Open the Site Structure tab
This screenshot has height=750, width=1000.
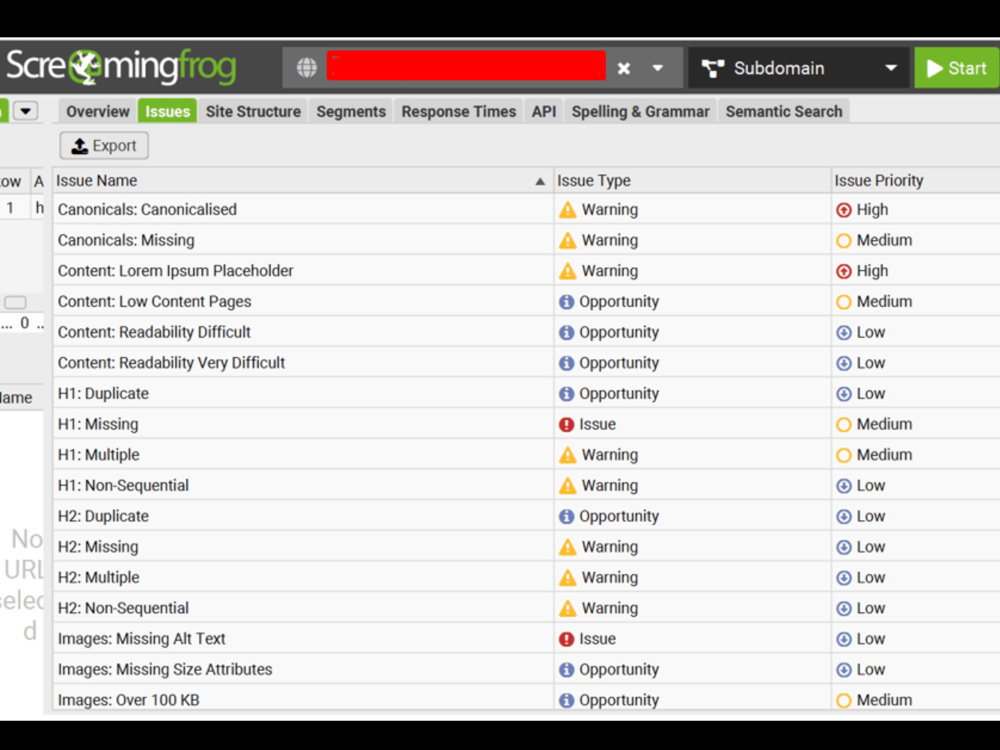[x=253, y=112]
